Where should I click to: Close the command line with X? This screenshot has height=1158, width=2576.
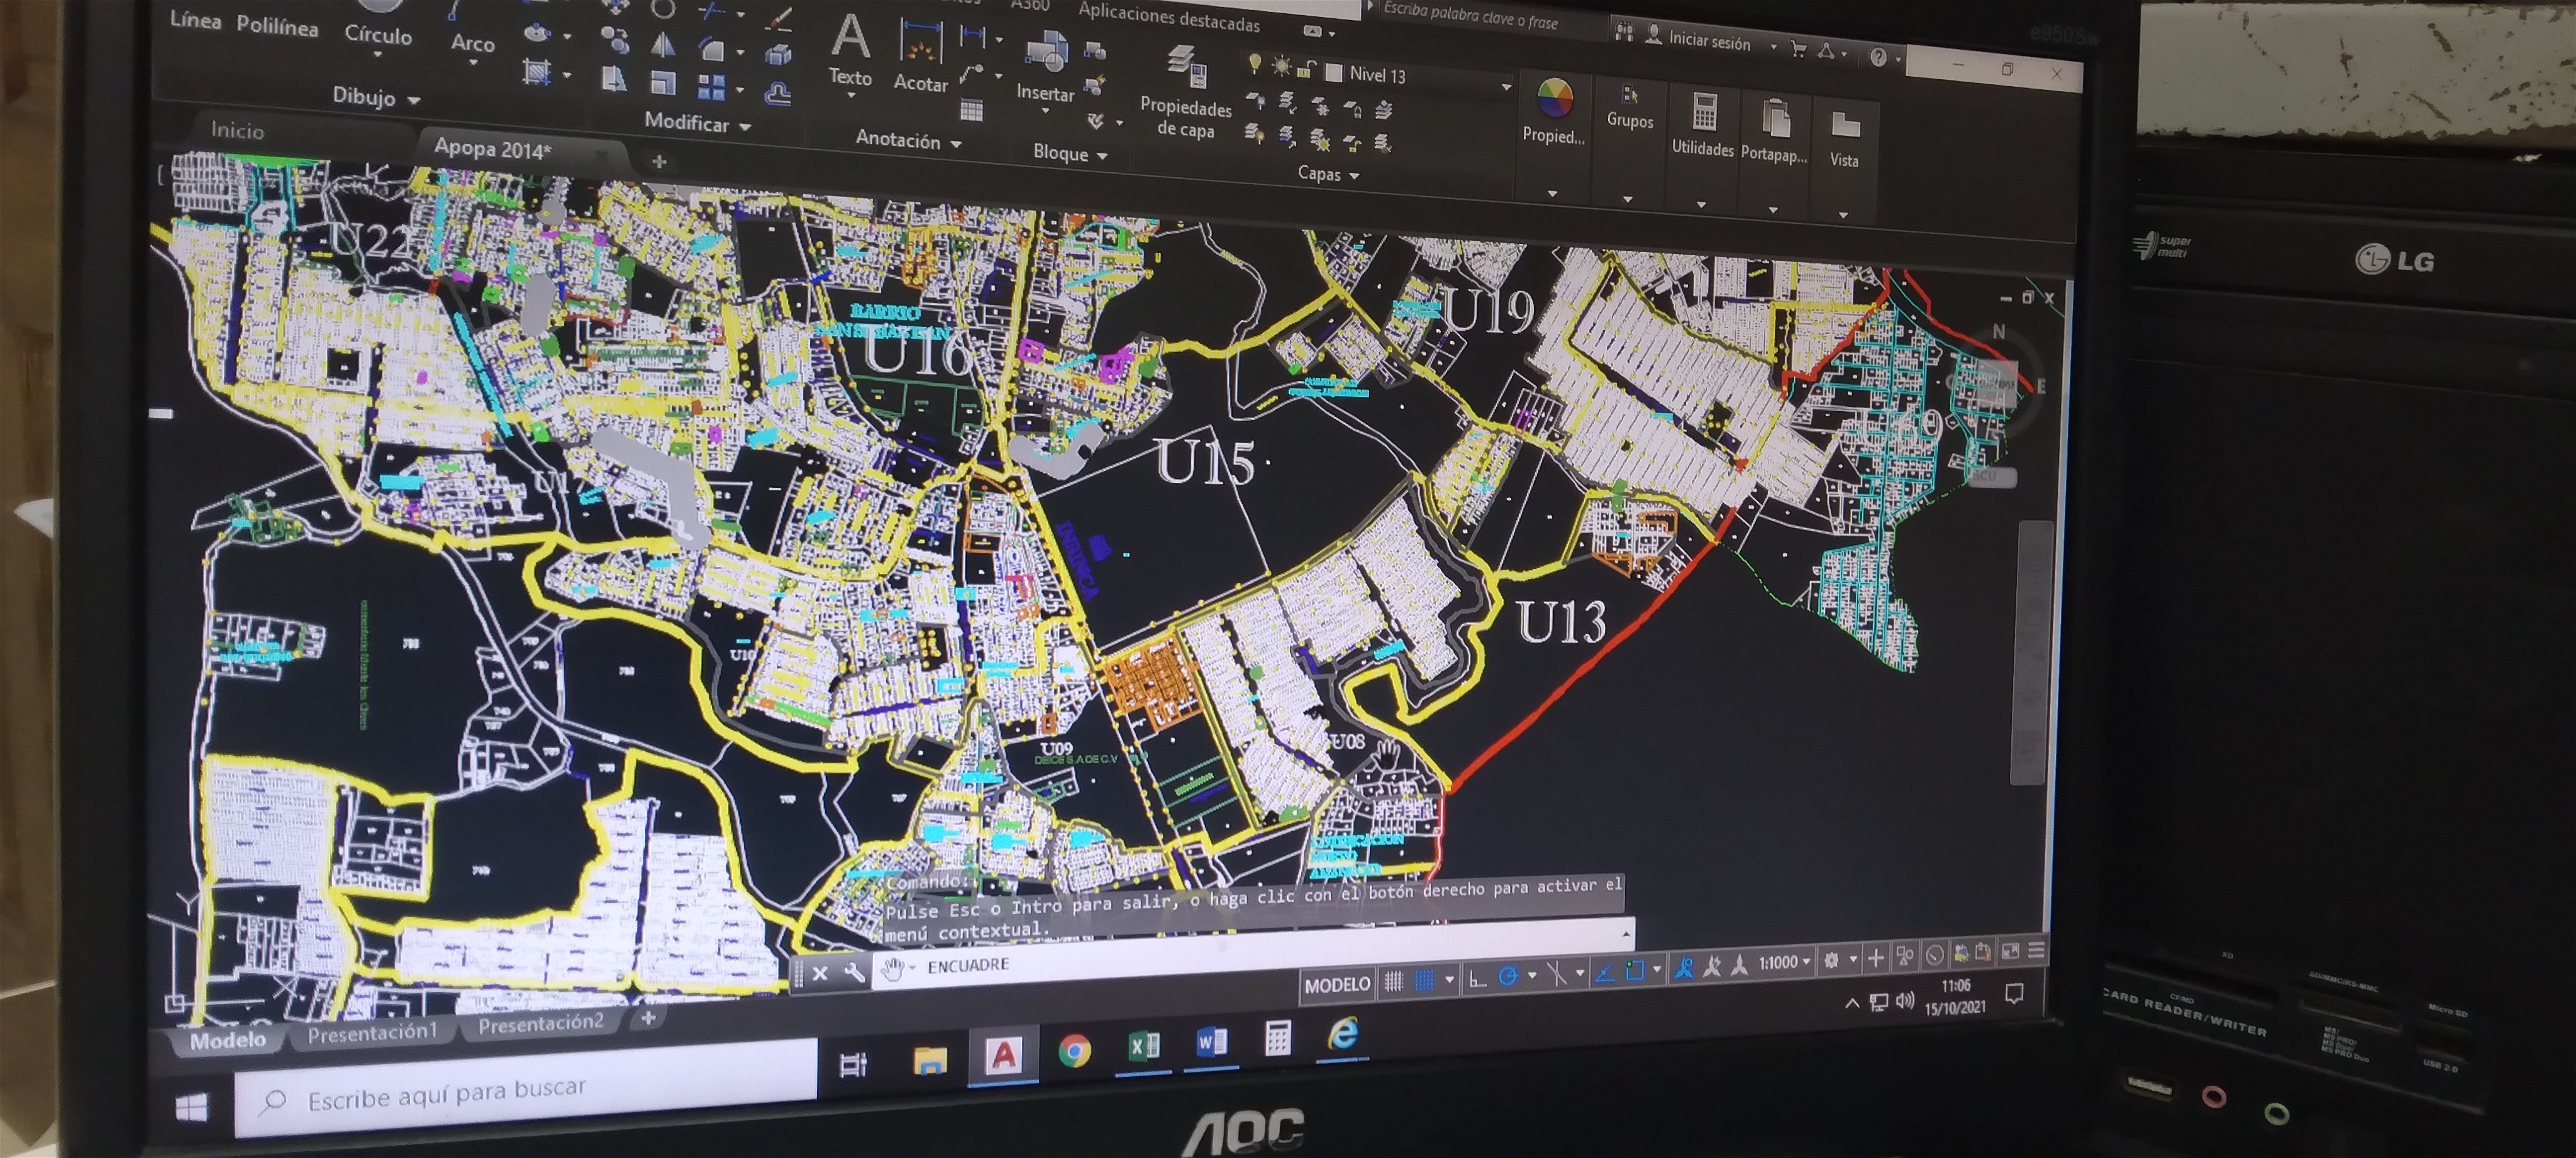pos(820,973)
